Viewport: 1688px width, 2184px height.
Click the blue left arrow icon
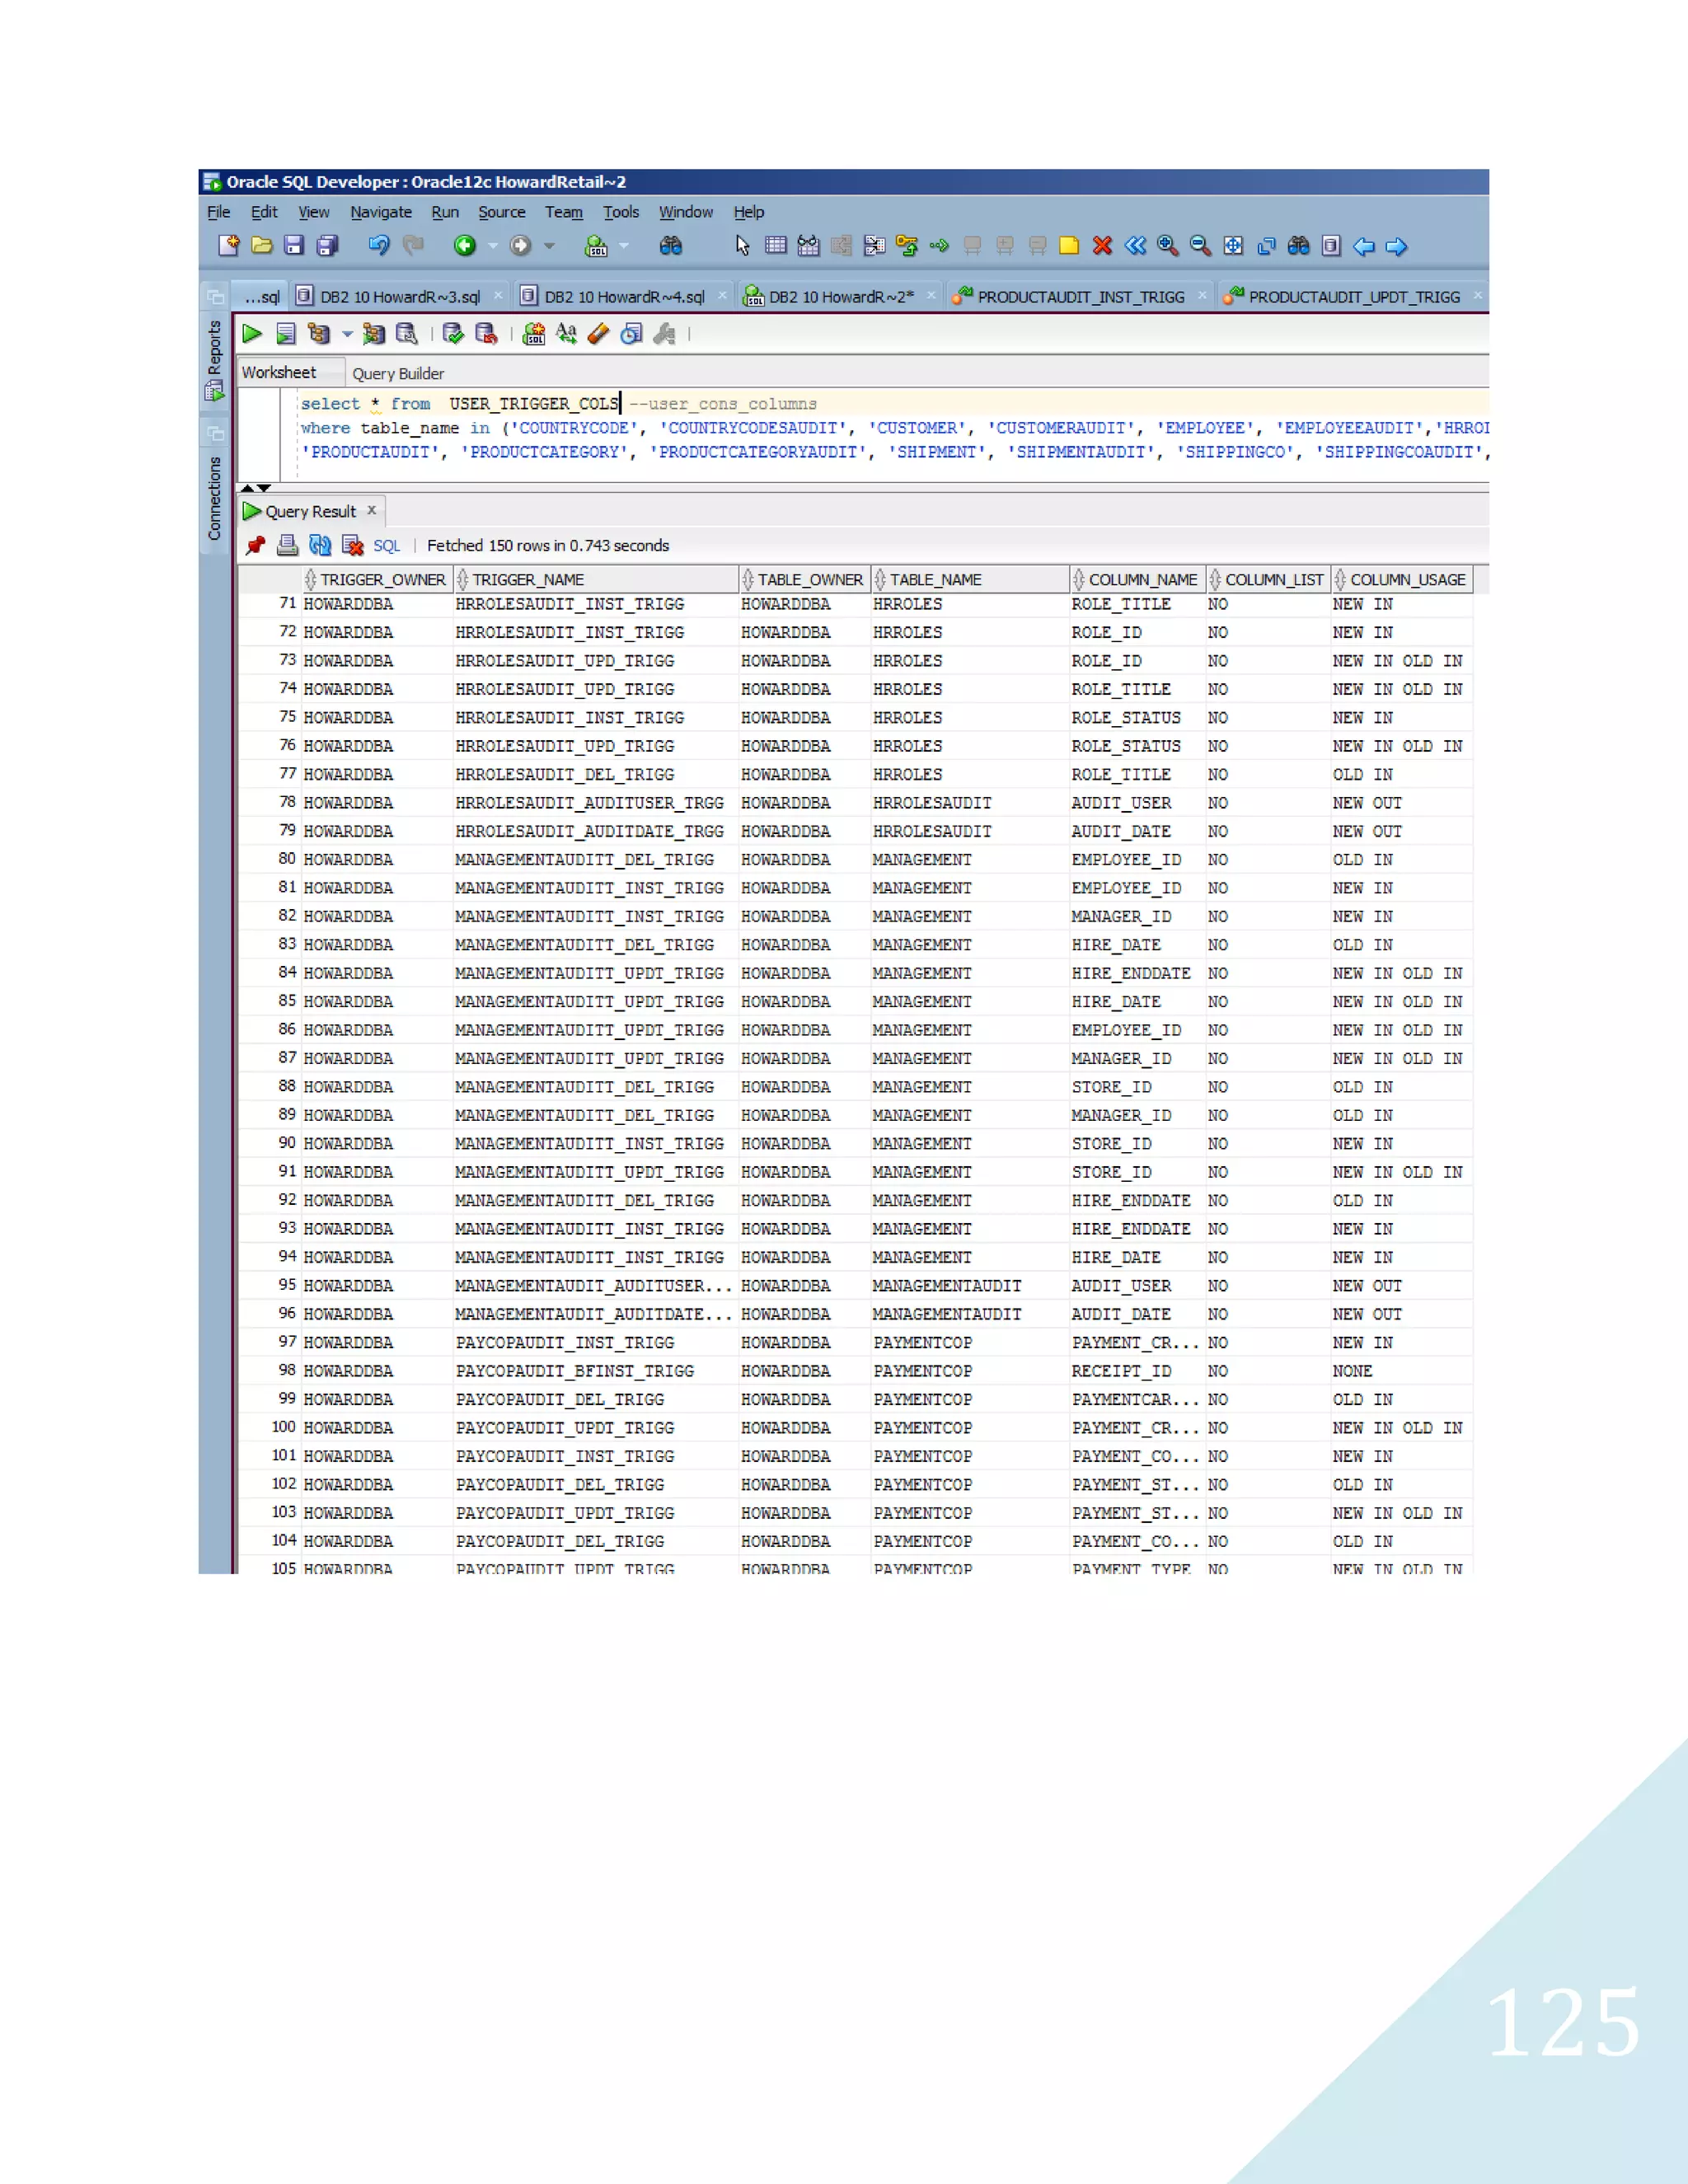click(x=1364, y=247)
